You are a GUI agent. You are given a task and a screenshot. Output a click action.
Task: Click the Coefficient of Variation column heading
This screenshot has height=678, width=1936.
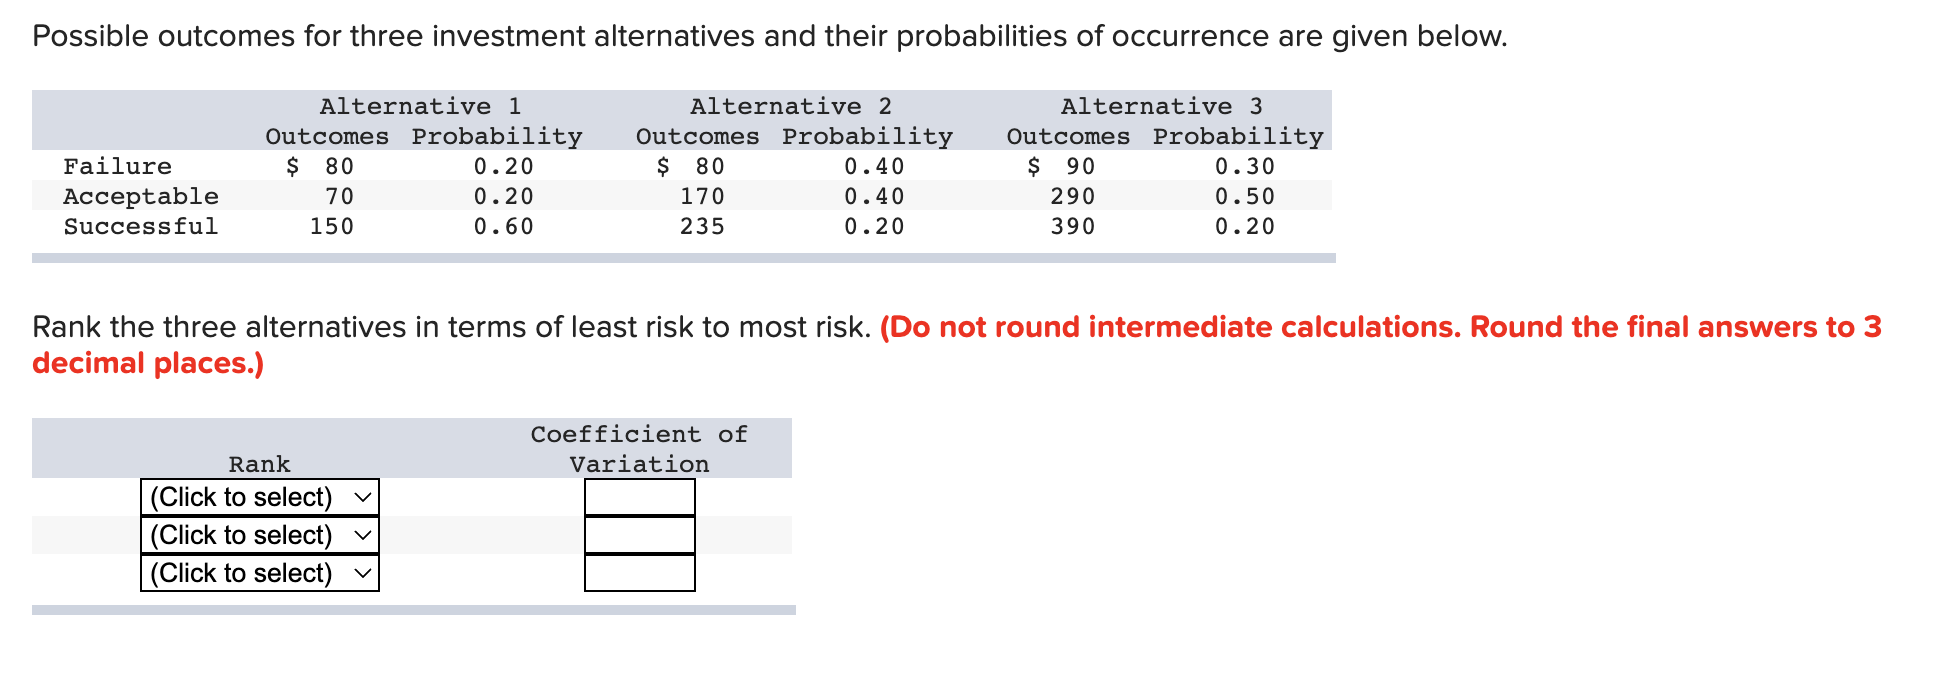pos(638,448)
